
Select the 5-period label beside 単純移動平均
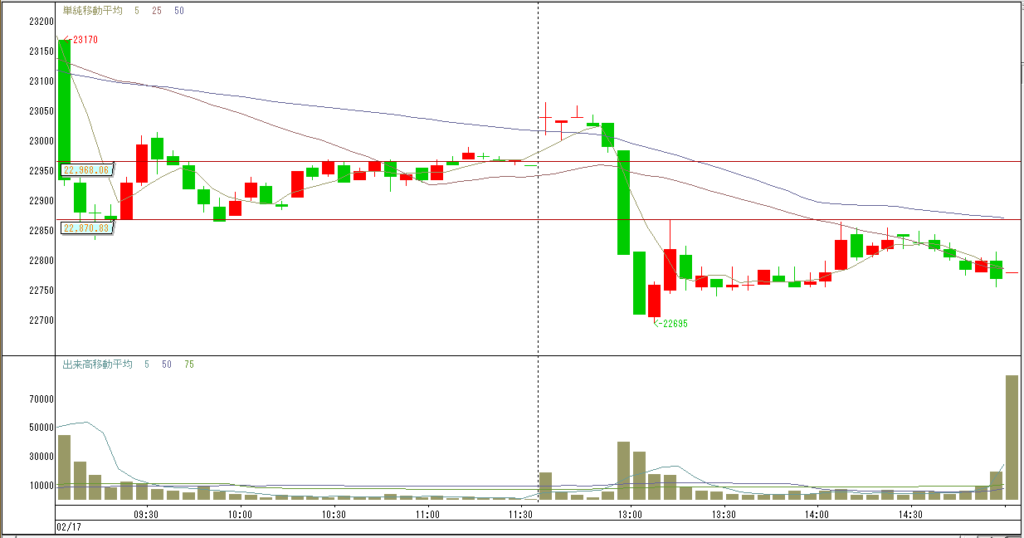pyautogui.click(x=136, y=10)
